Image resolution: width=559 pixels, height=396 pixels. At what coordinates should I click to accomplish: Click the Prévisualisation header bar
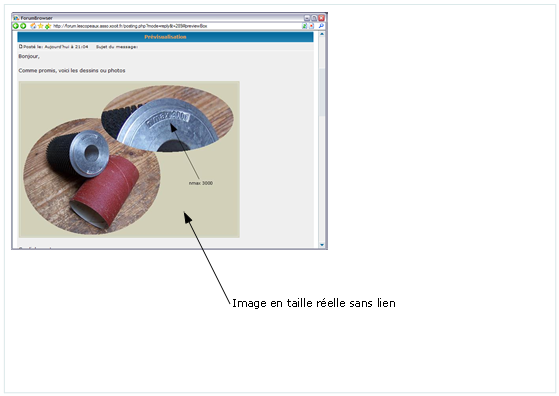coord(165,37)
